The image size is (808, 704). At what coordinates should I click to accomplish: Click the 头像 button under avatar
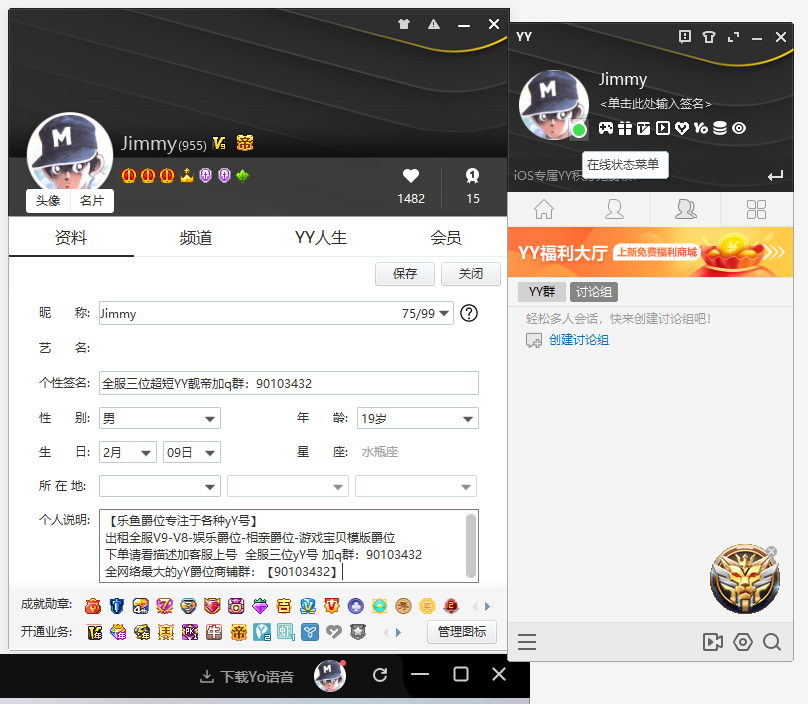pyautogui.click(x=48, y=200)
